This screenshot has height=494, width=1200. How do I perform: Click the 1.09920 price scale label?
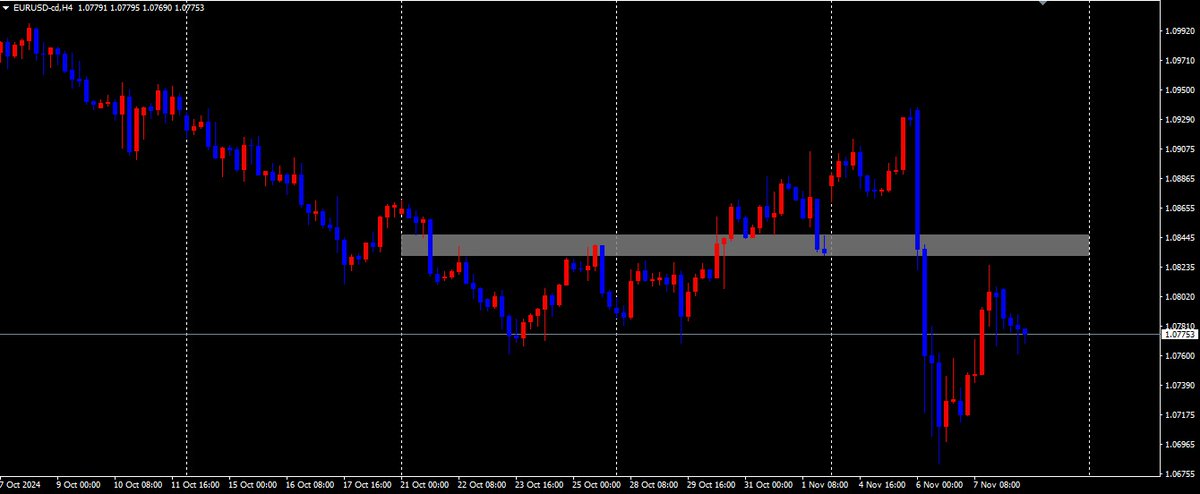1180,31
